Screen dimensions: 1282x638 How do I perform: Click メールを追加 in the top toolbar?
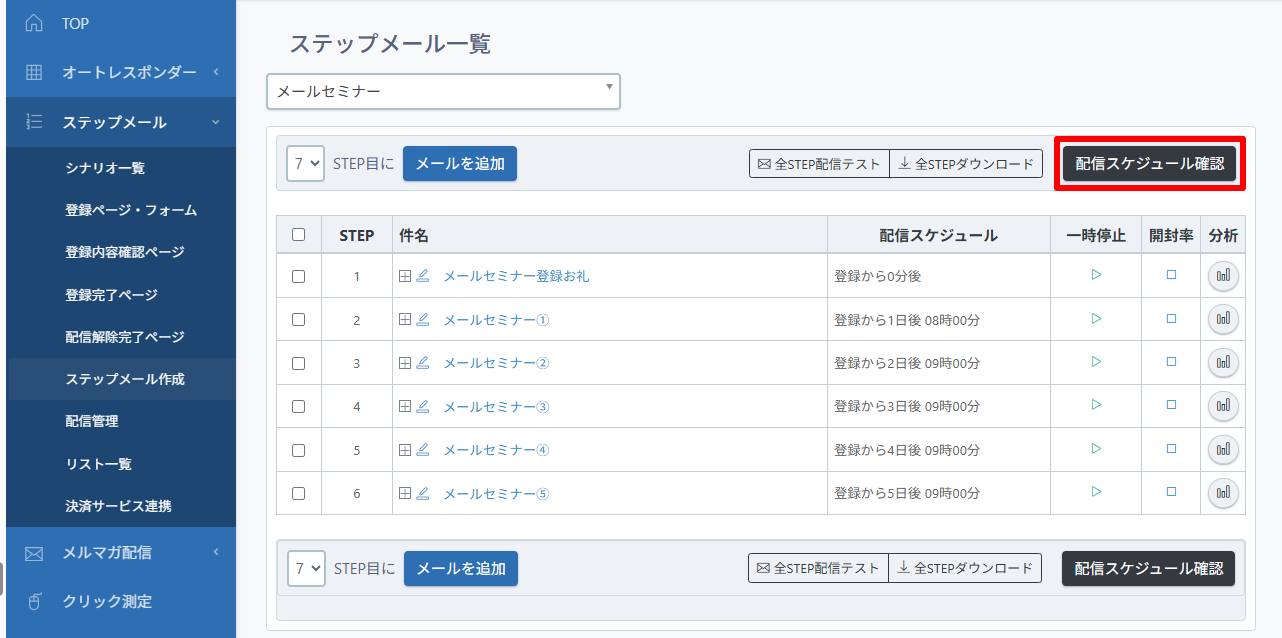(460, 163)
